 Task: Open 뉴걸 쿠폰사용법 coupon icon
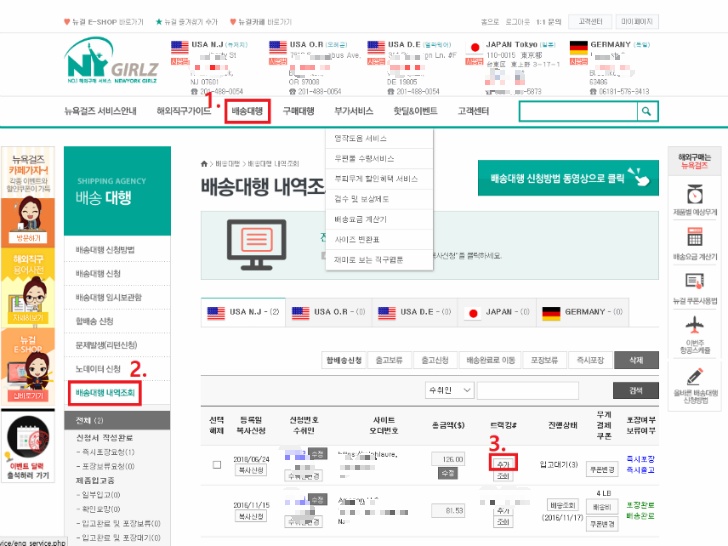(695, 281)
